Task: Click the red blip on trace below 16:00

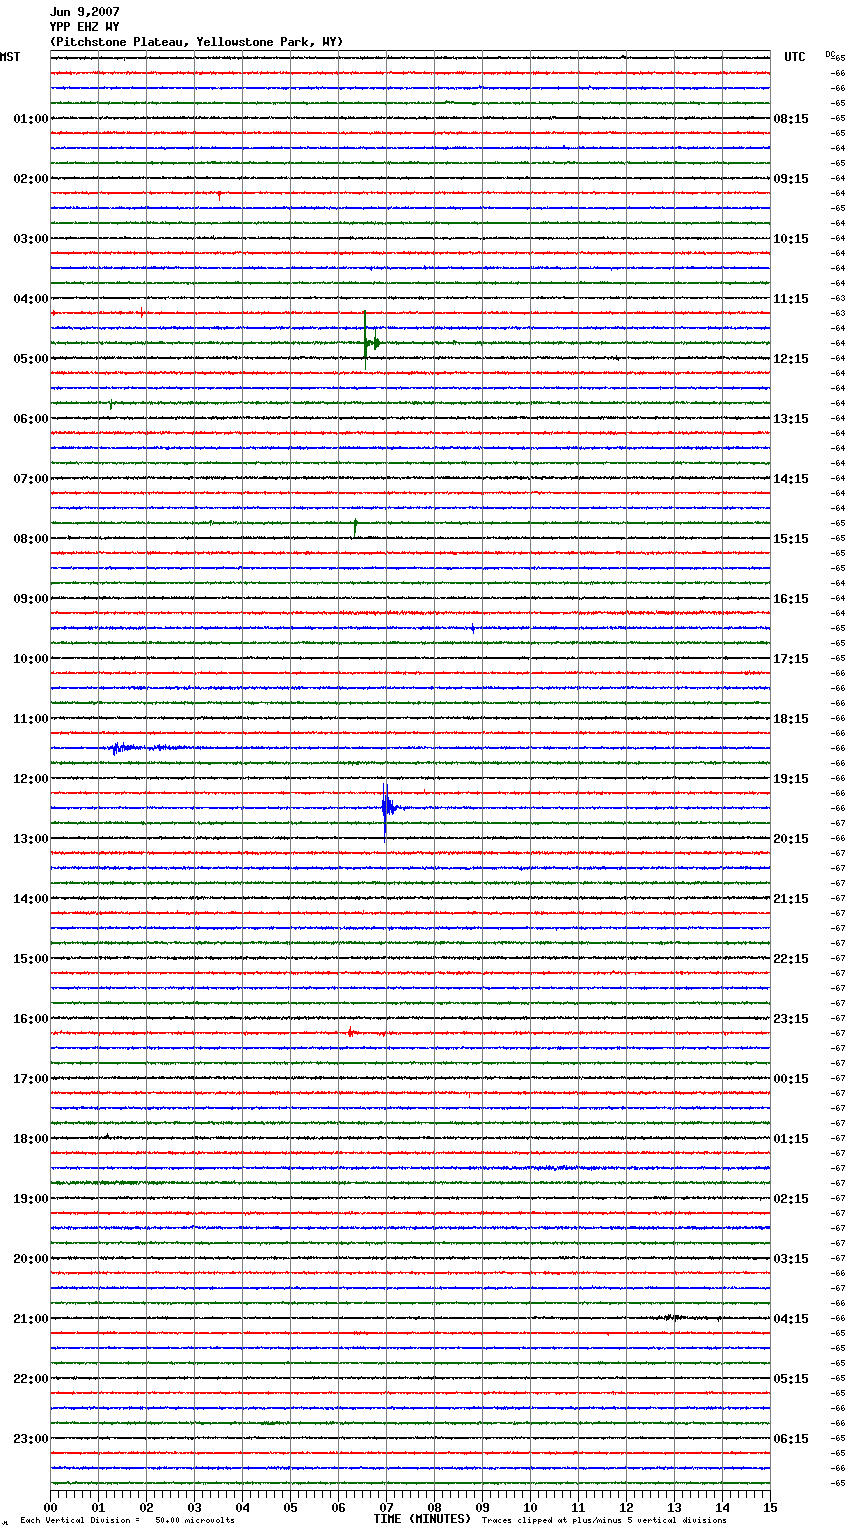Action: [x=350, y=1032]
